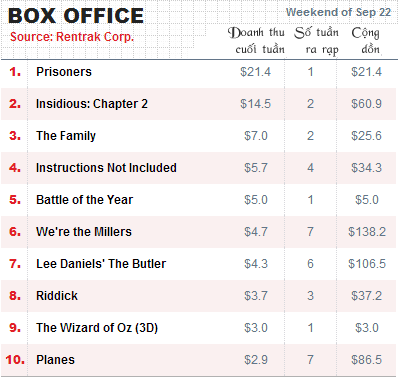399x377 pixels.
Task: Click rank number 10.
Action: pyautogui.click(x=15, y=360)
